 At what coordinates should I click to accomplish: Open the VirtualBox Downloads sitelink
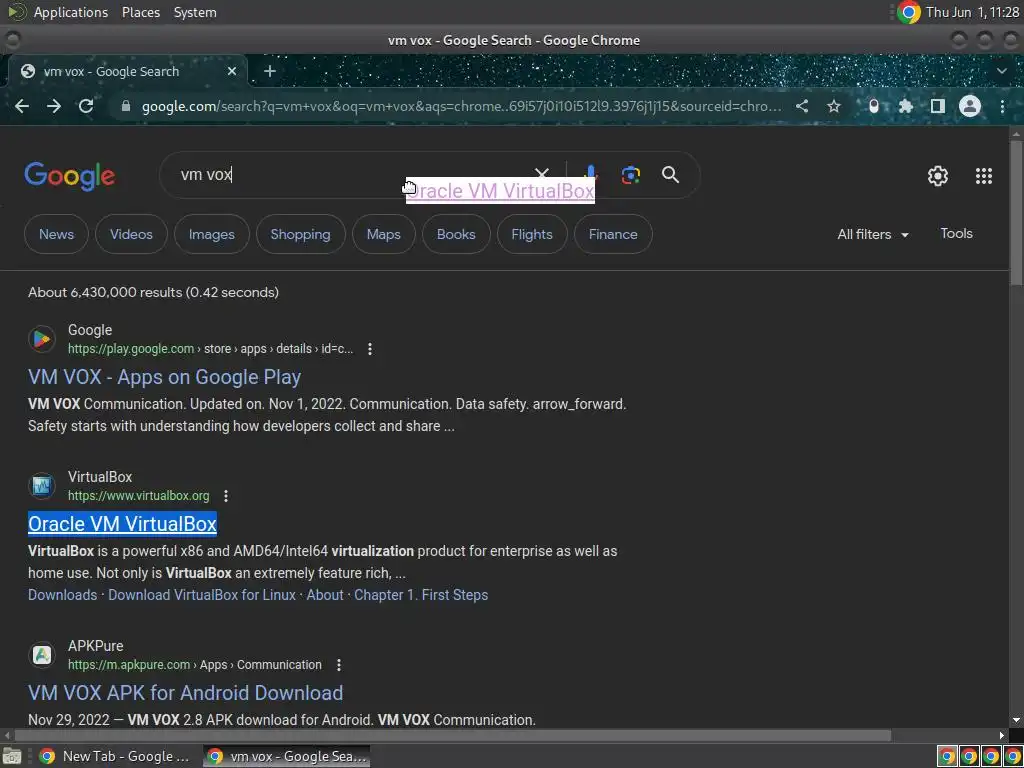pyautogui.click(x=62, y=595)
